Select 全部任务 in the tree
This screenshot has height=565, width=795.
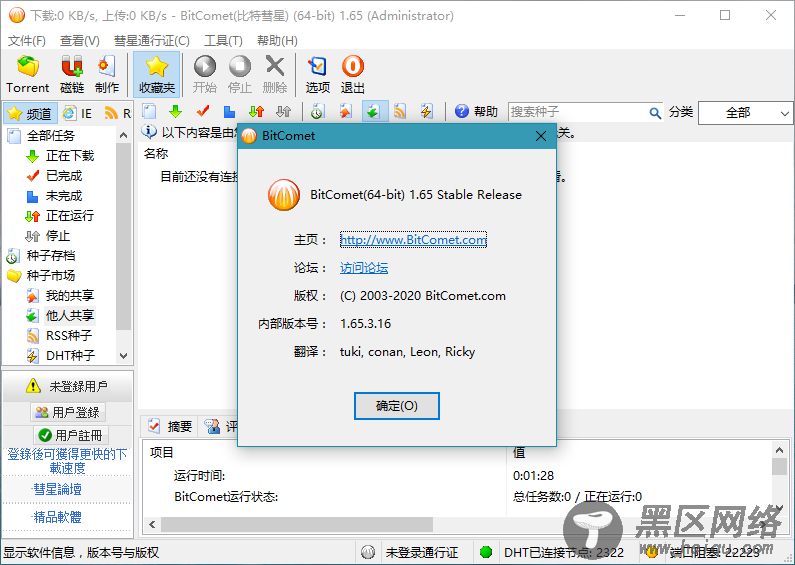(x=50, y=135)
